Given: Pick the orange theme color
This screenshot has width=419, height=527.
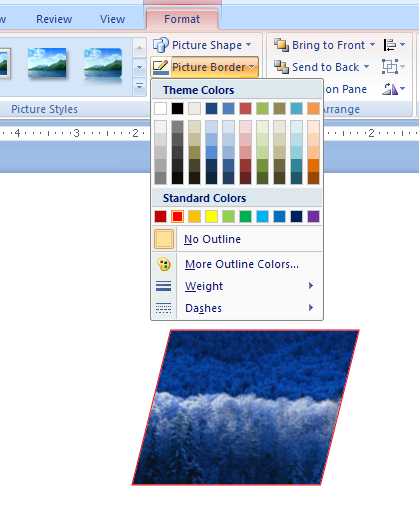Looking at the screenshot, I should pyautogui.click(x=313, y=109).
